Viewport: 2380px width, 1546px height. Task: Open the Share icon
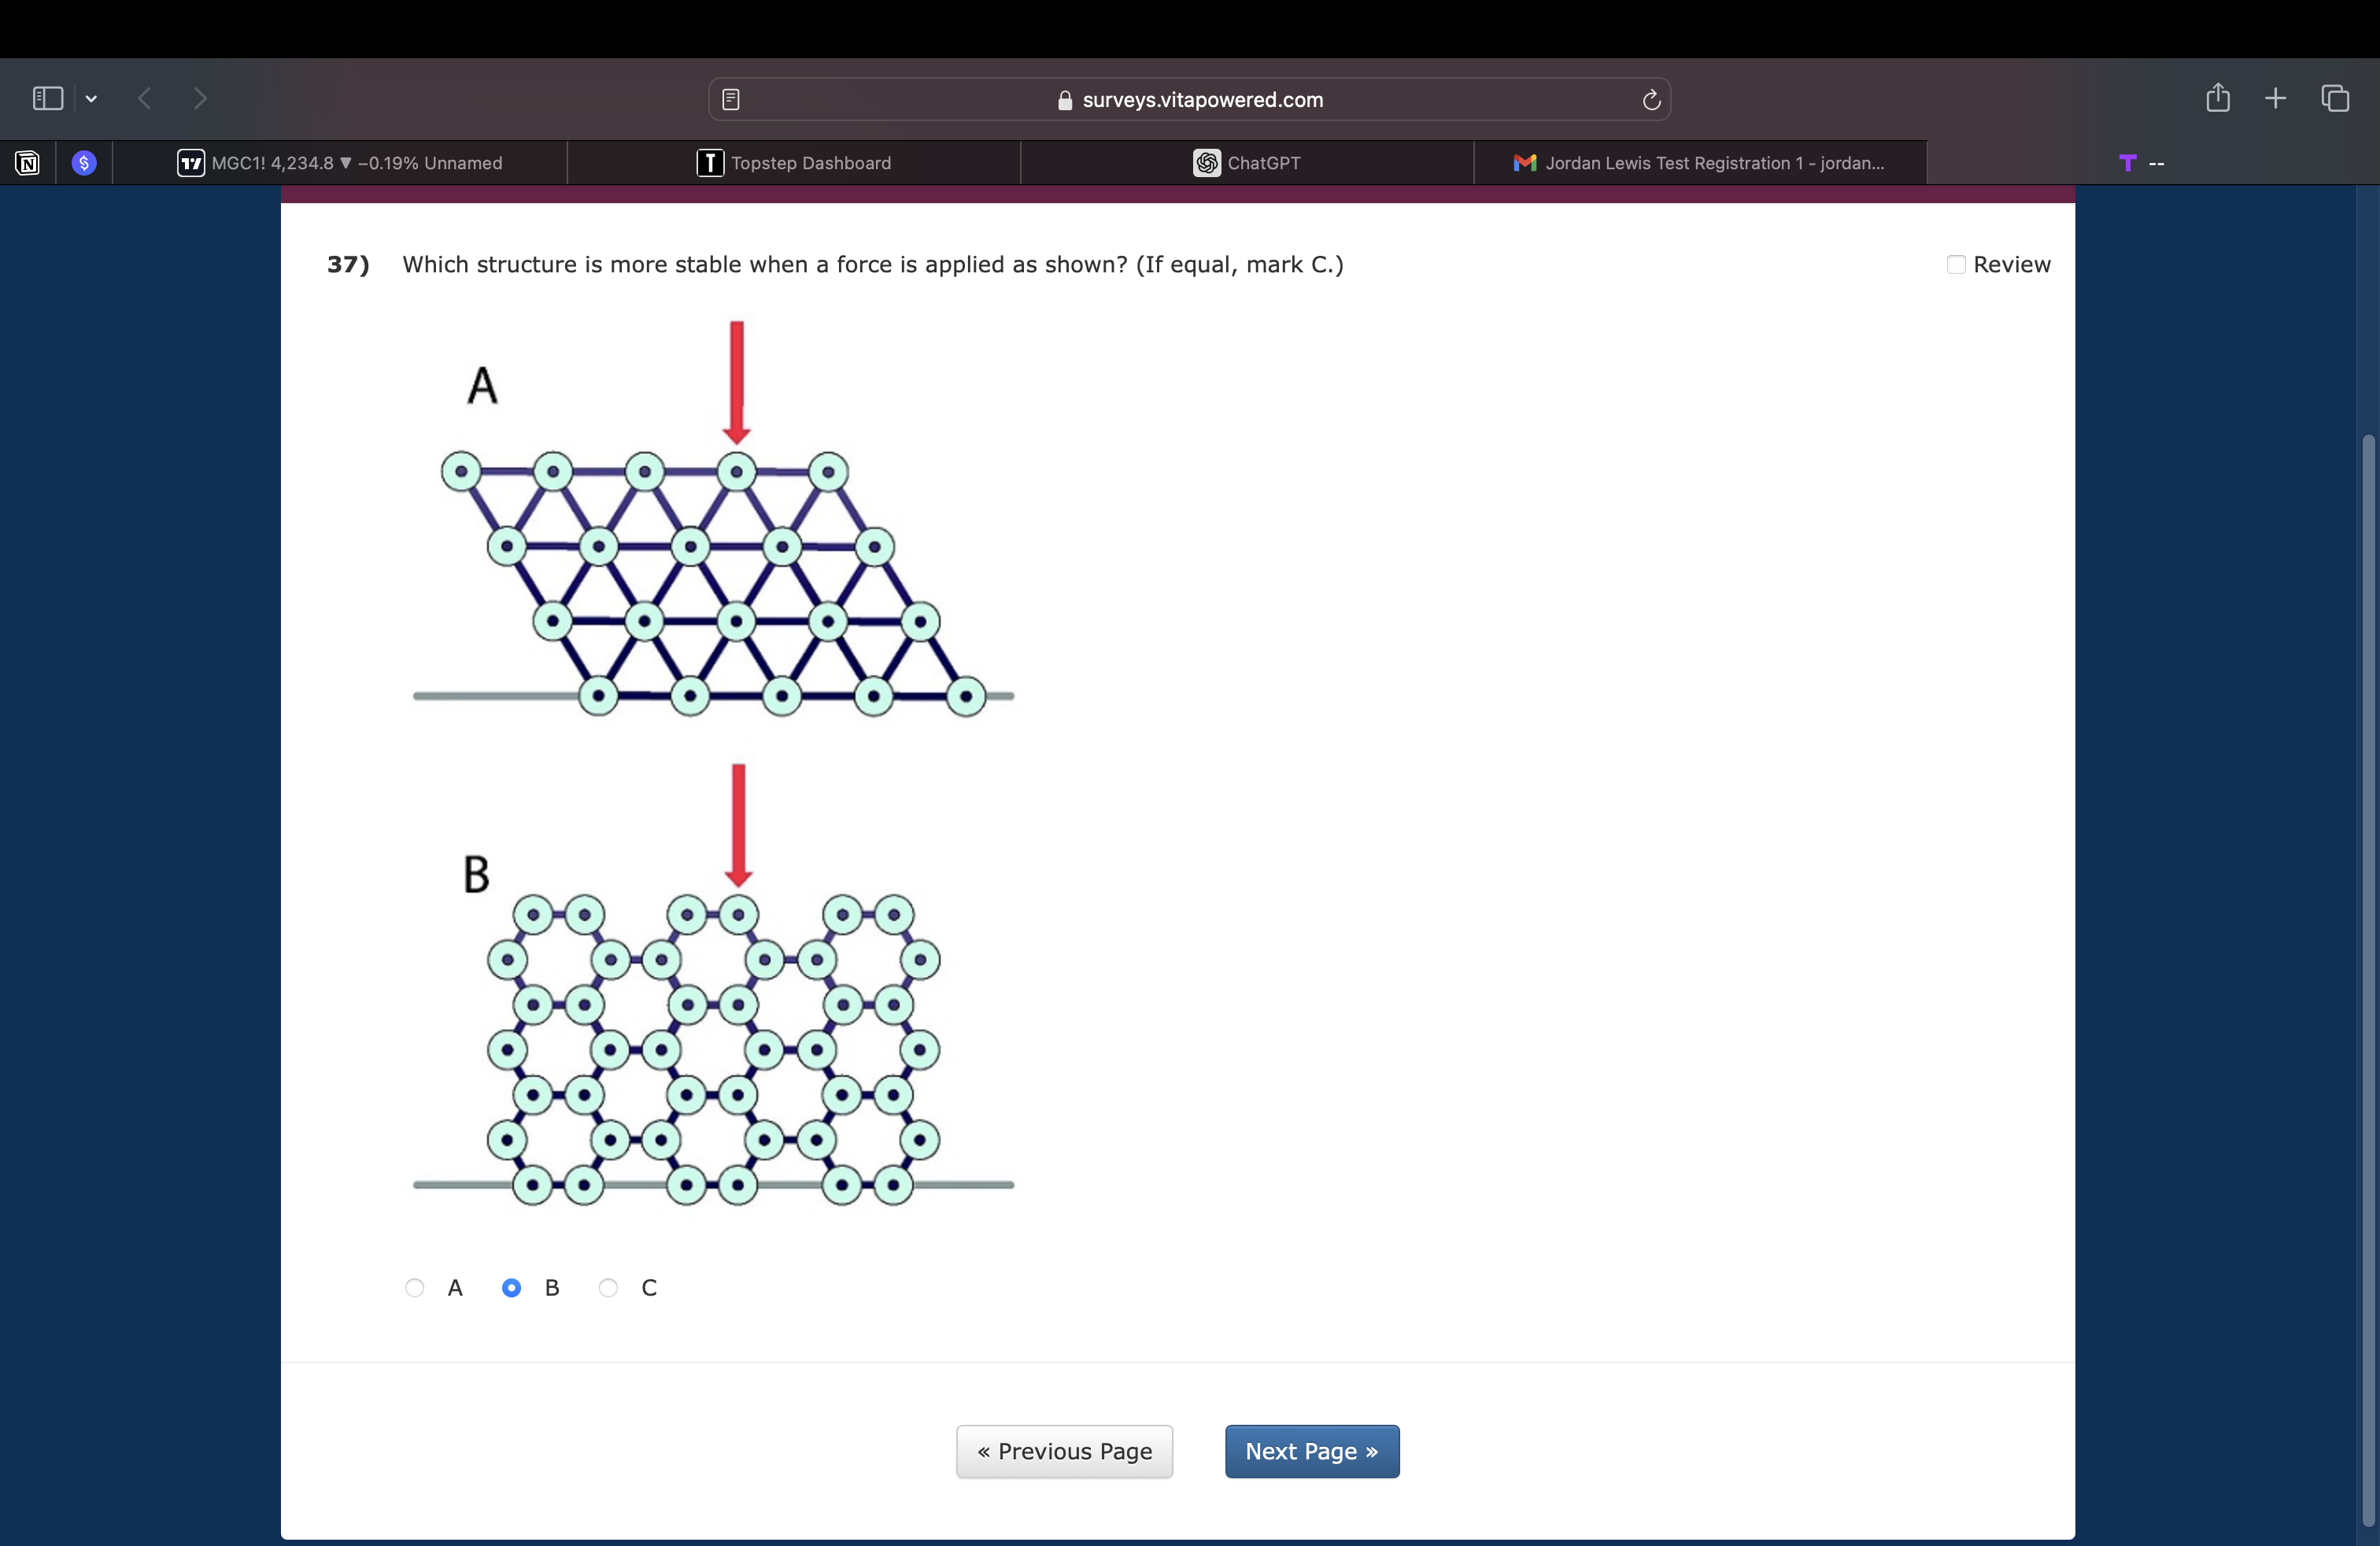tap(2217, 97)
